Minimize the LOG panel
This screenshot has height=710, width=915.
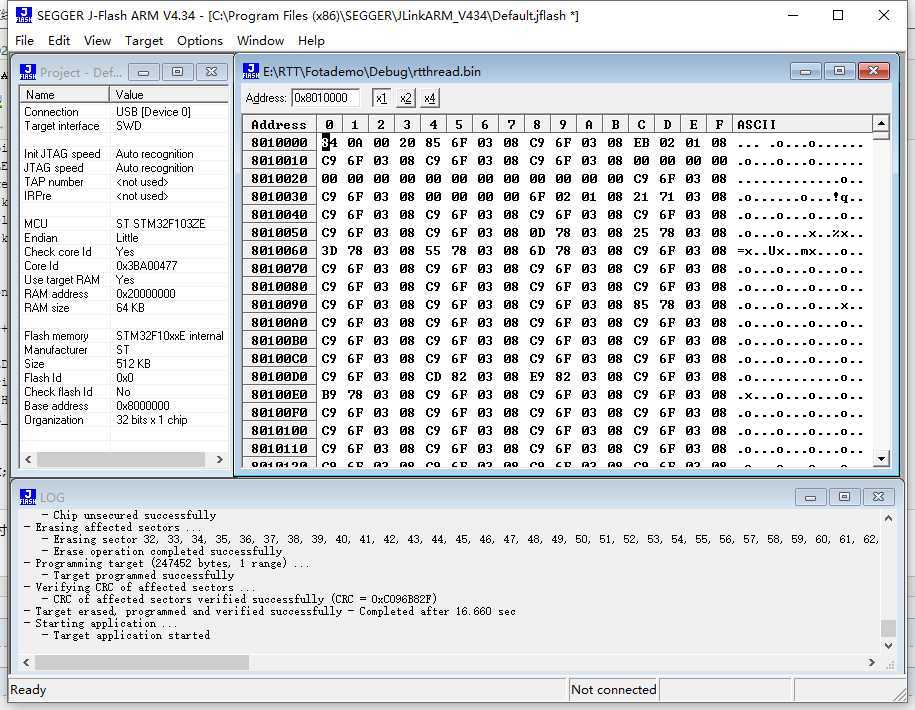pyautogui.click(x=811, y=497)
